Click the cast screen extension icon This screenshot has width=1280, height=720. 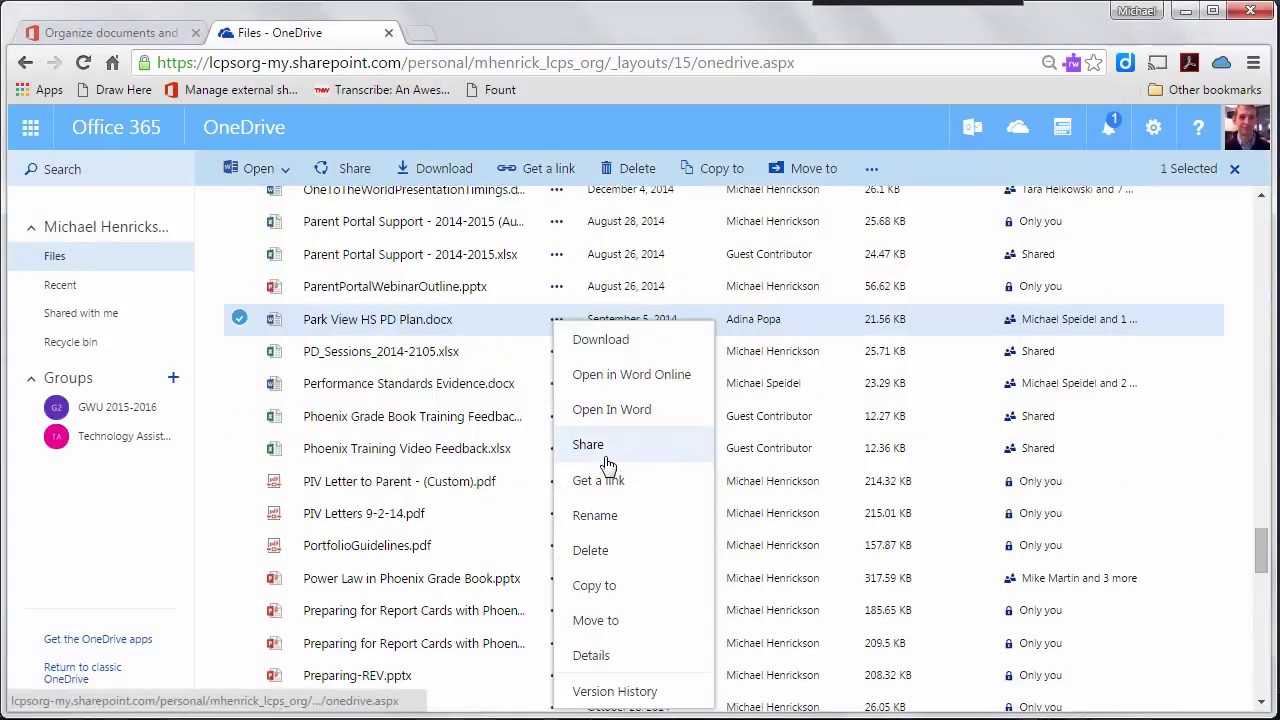point(1157,63)
